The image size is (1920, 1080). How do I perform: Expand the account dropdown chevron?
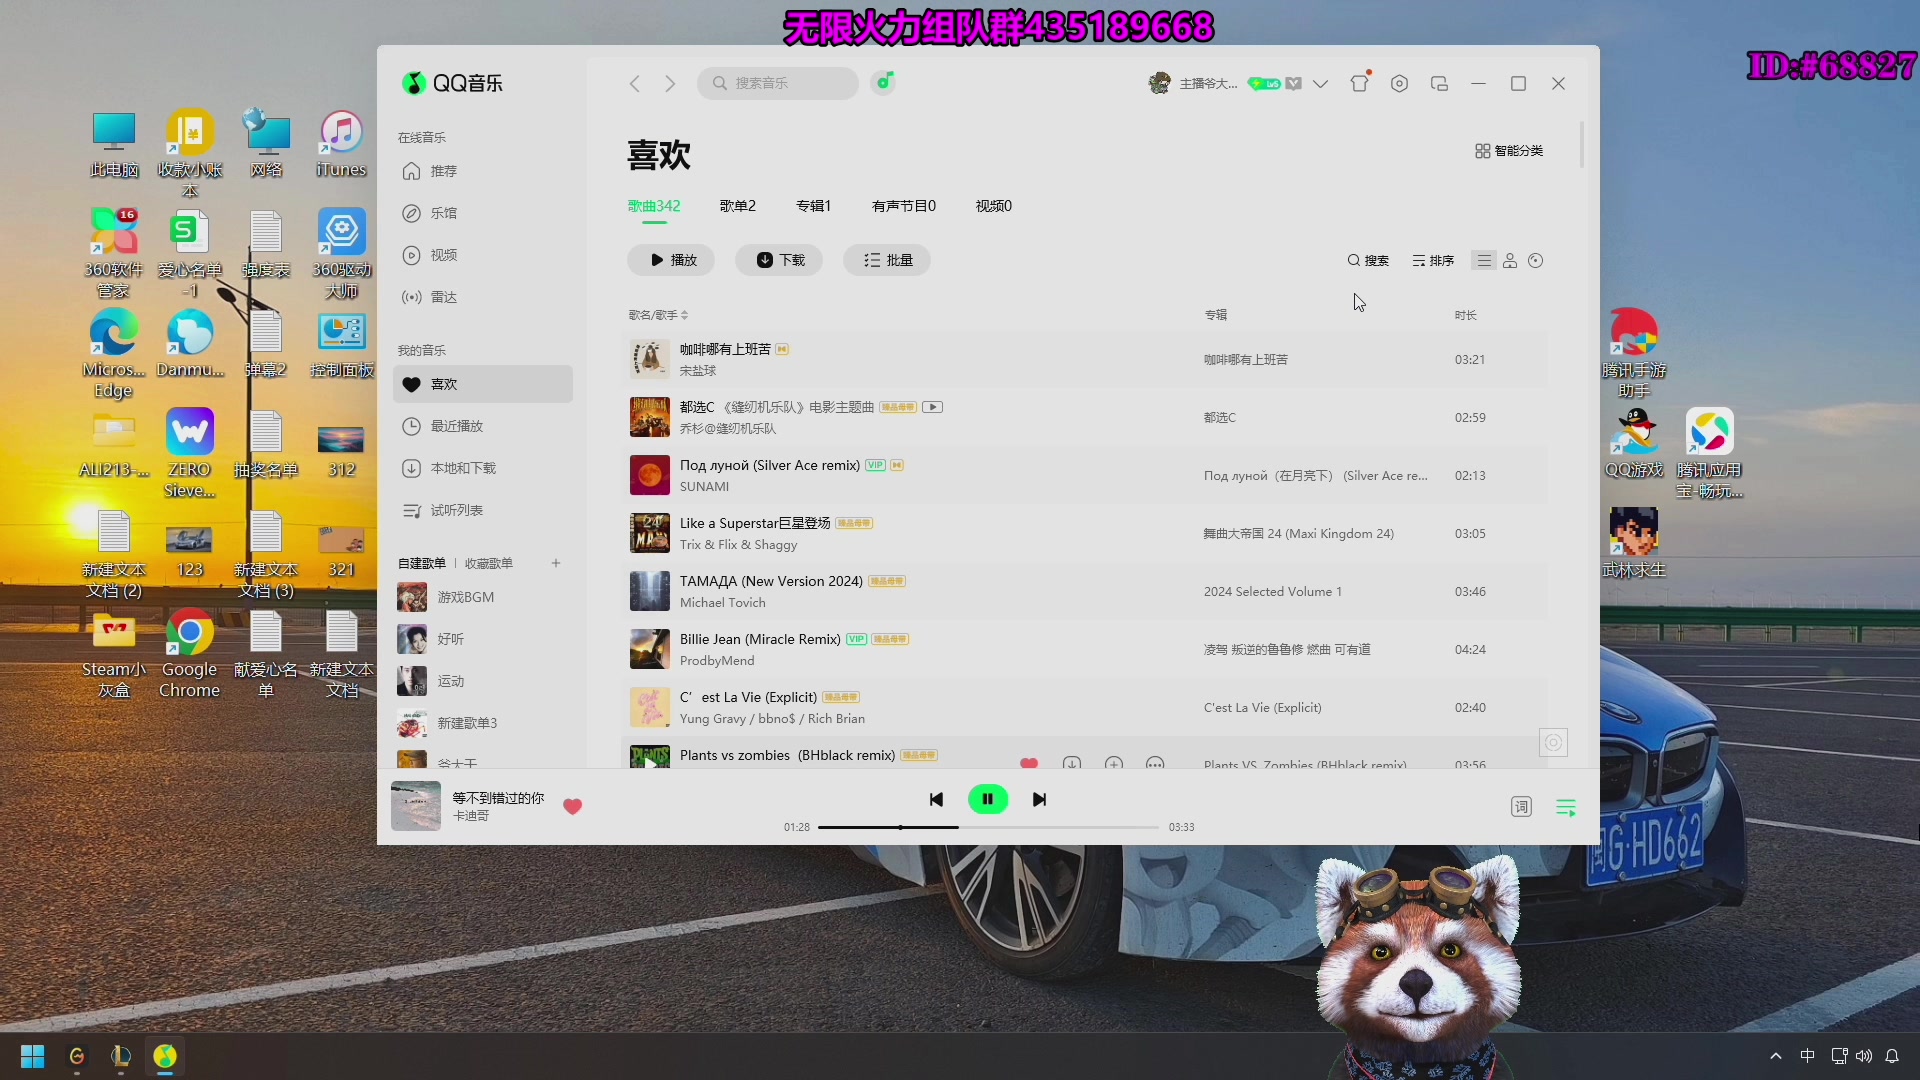point(1320,84)
